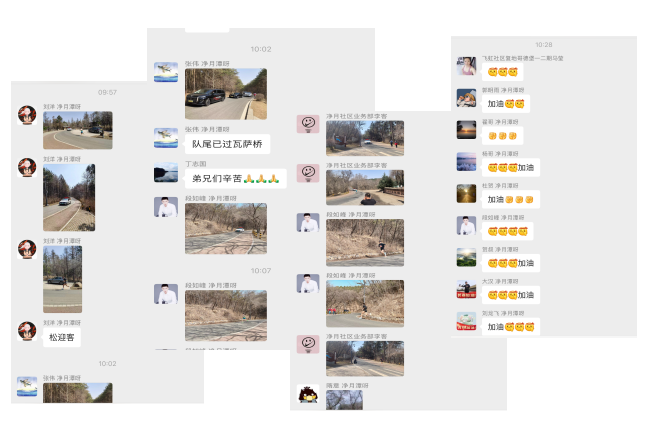Select the 加油 bubble with two emojis beside the cartoon girl avatar
Viewport: 649px width, 430px height.
point(506,104)
